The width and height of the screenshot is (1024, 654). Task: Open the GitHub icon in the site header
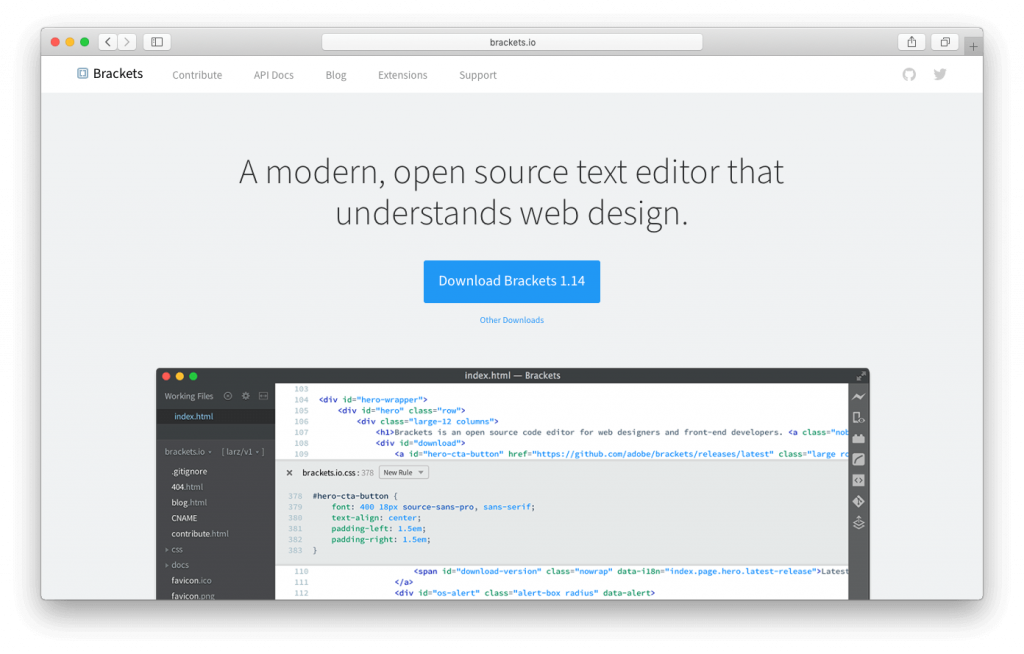click(x=909, y=74)
